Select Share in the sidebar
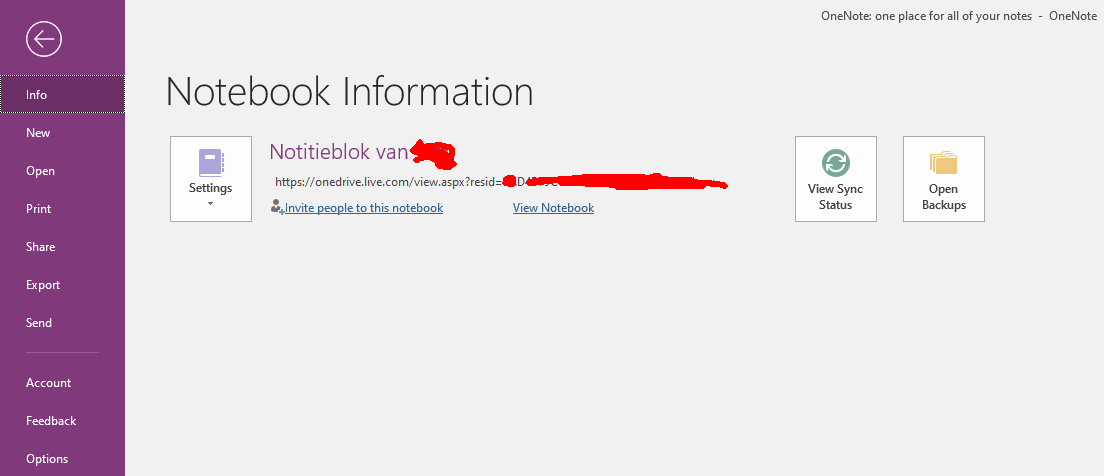 pos(63,246)
